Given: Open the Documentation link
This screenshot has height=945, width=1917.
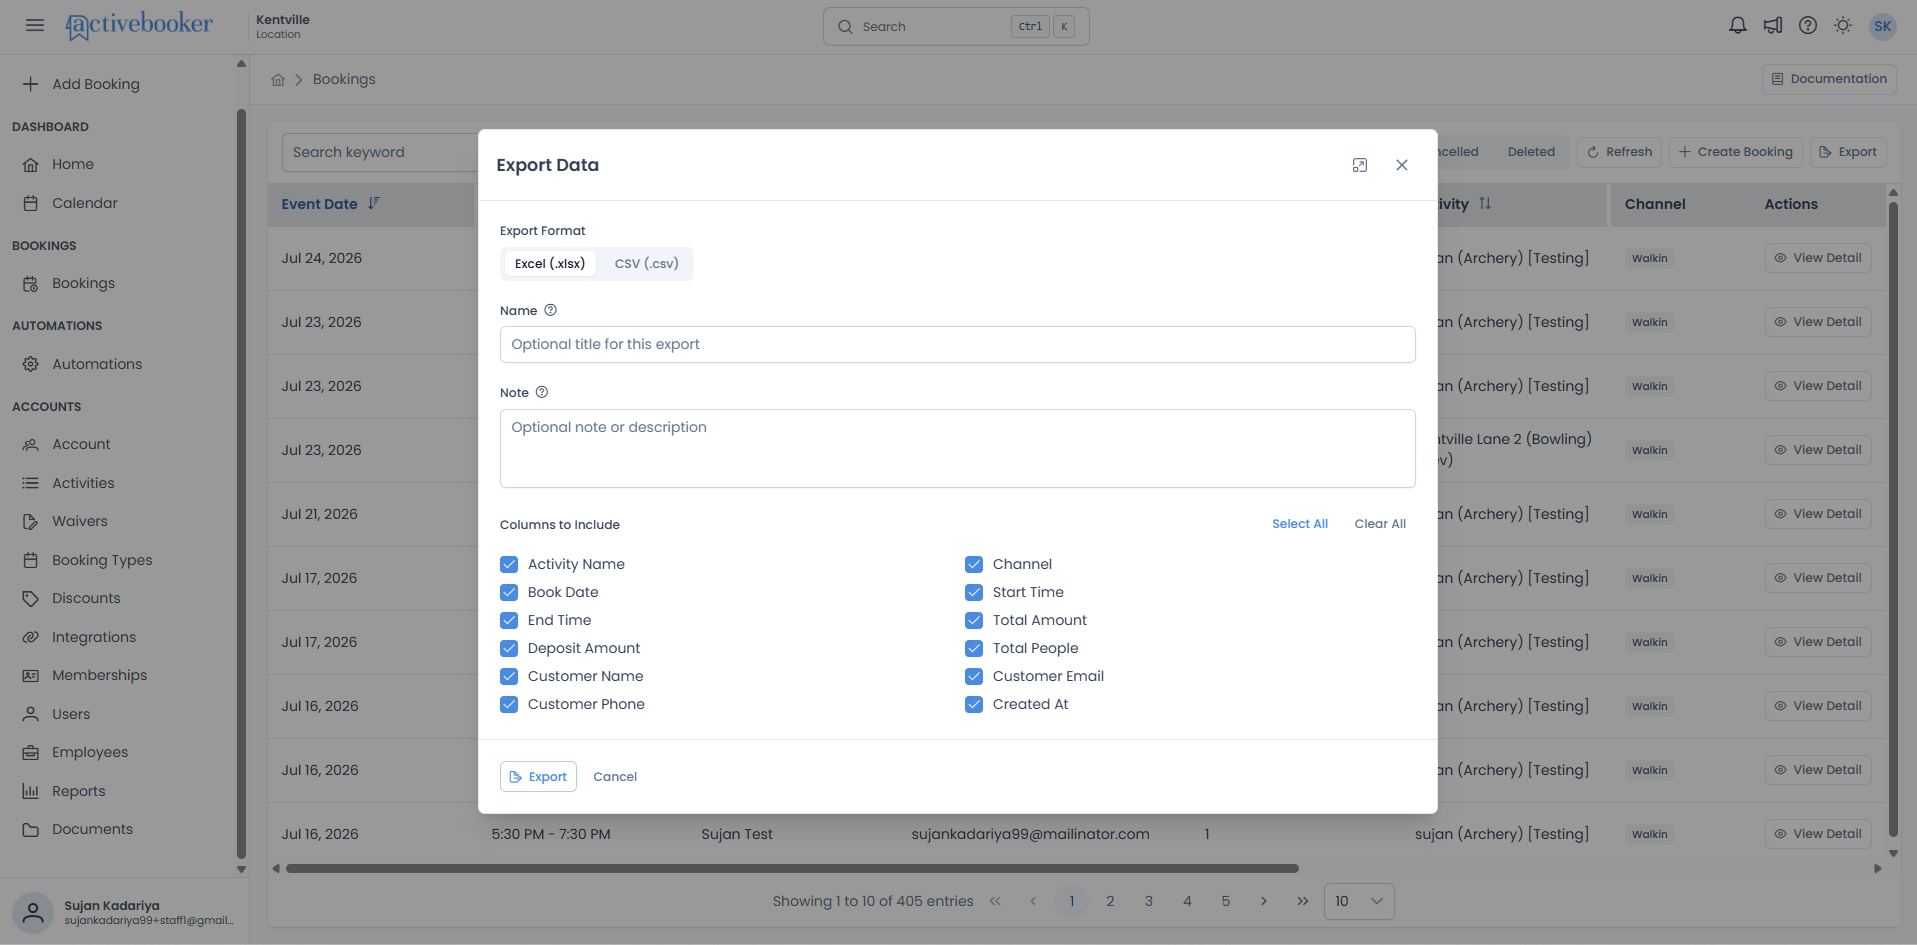Looking at the screenshot, I should pos(1829,79).
